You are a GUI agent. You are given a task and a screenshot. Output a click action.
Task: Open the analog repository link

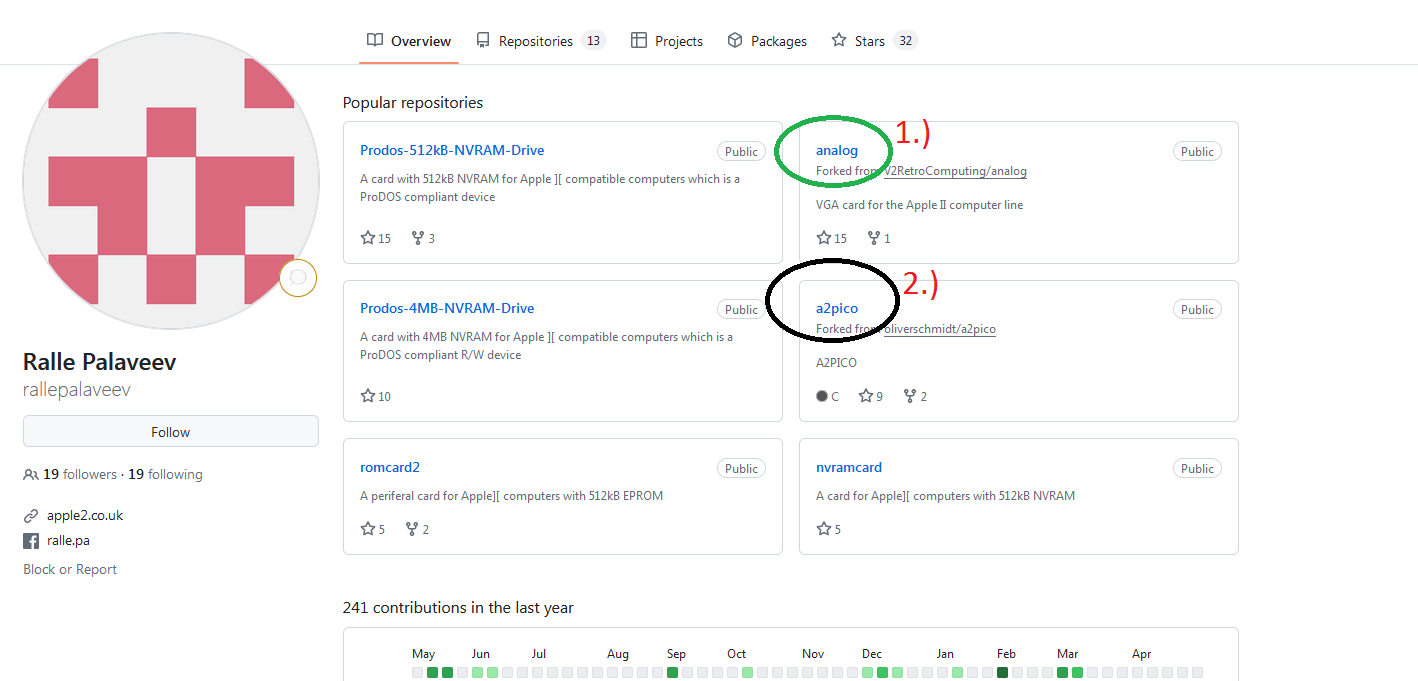point(837,150)
